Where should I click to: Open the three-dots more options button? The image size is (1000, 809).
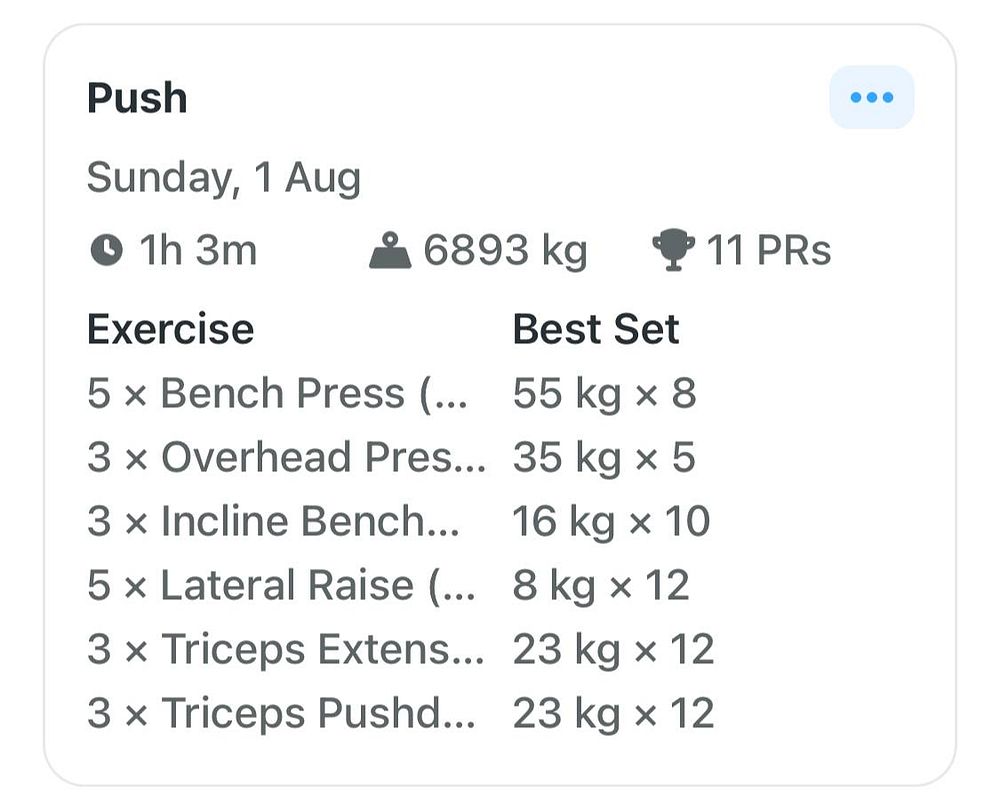[871, 97]
